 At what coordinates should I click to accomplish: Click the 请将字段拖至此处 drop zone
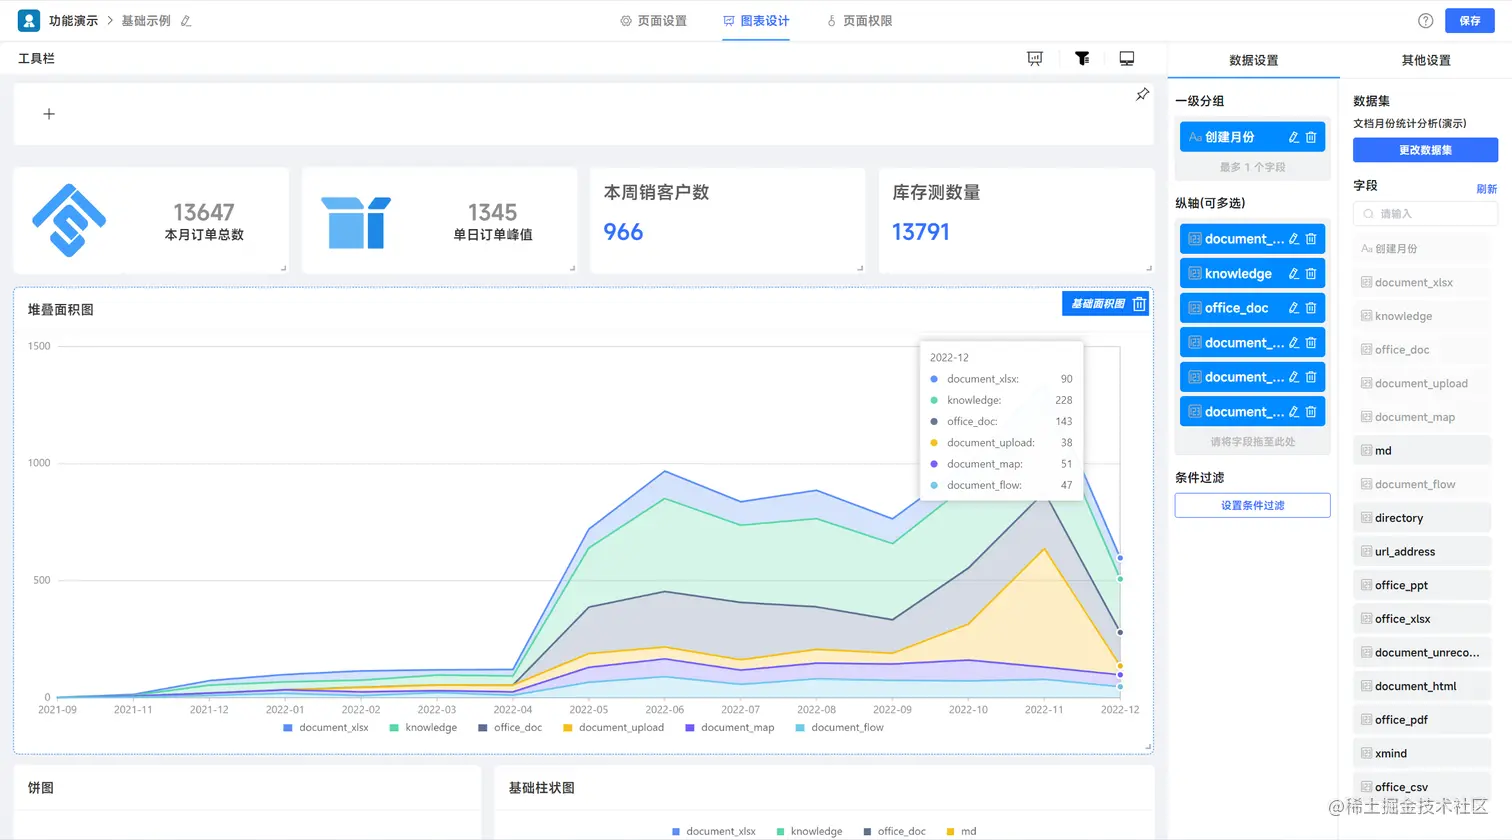(1252, 442)
